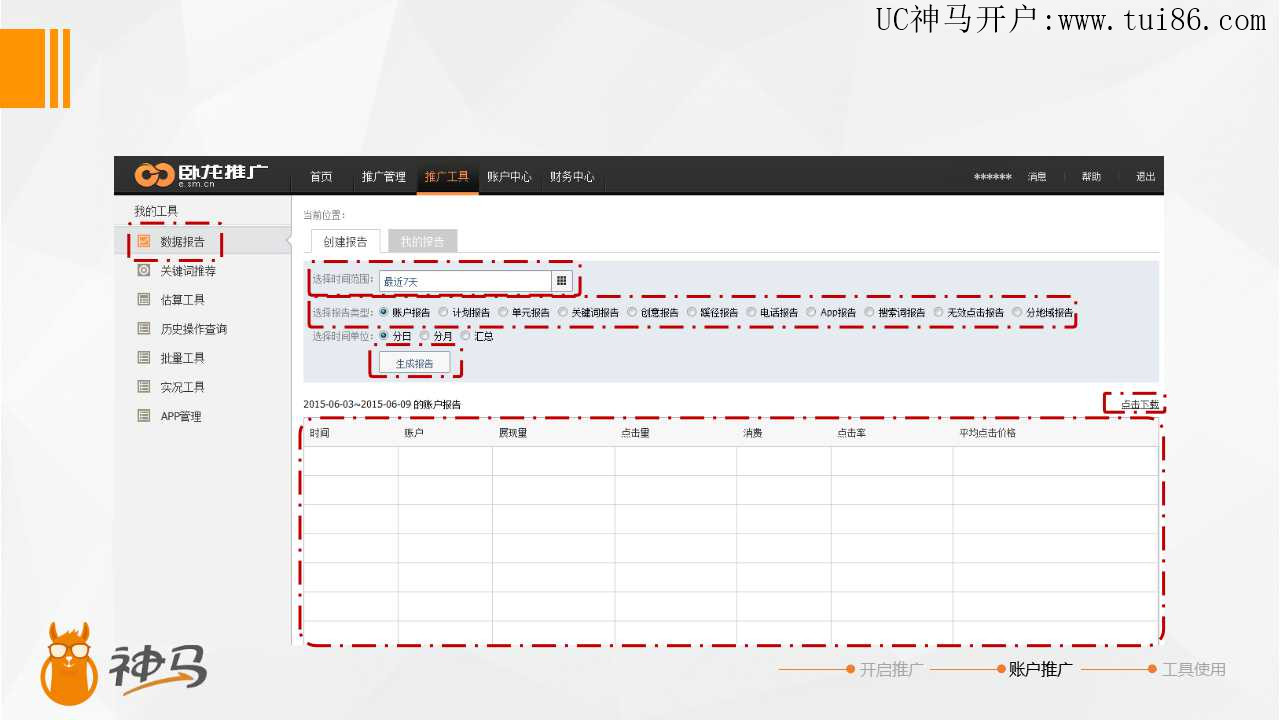Click 退出 to log out
Viewport: 1280px width, 720px height.
1145,177
